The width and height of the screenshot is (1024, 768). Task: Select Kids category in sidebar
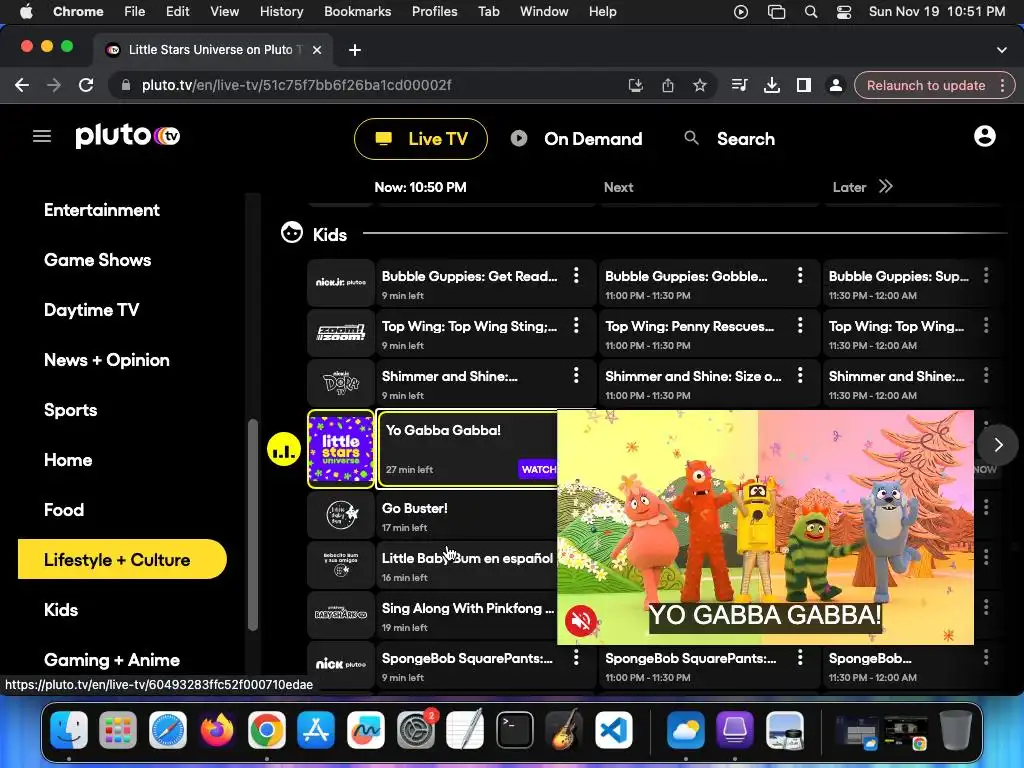coord(61,610)
